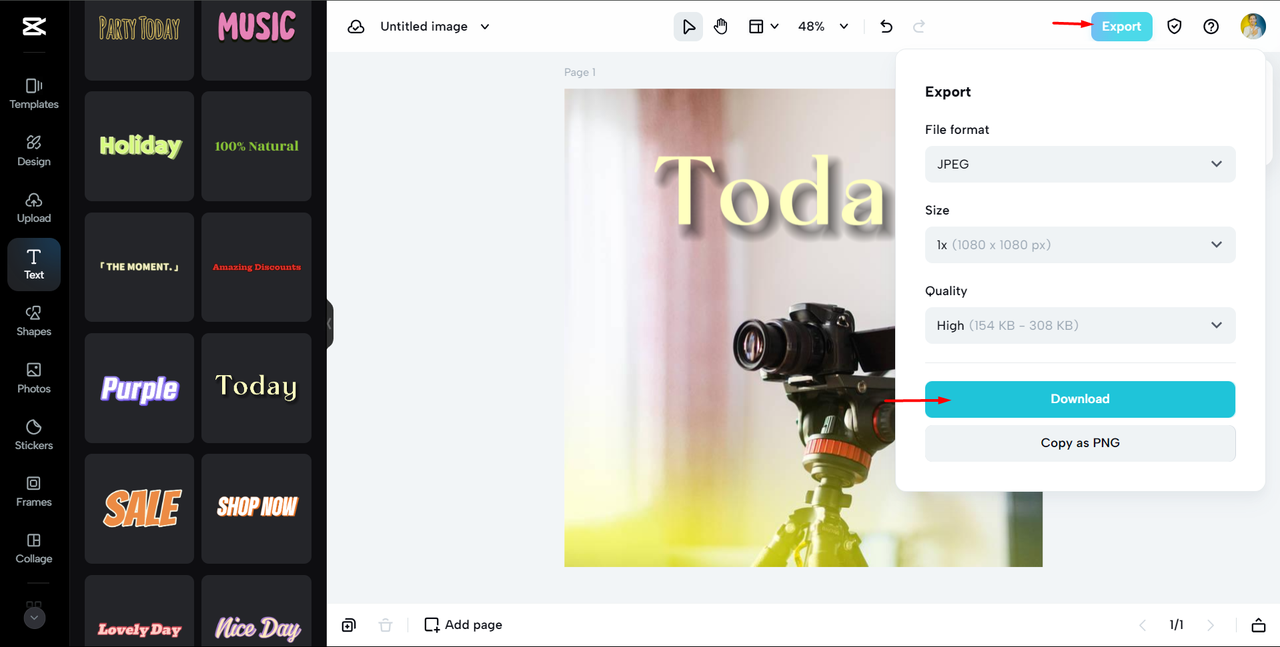The width and height of the screenshot is (1280, 647).
Task: Choose the Lovely Day text preset
Action: tap(139, 611)
